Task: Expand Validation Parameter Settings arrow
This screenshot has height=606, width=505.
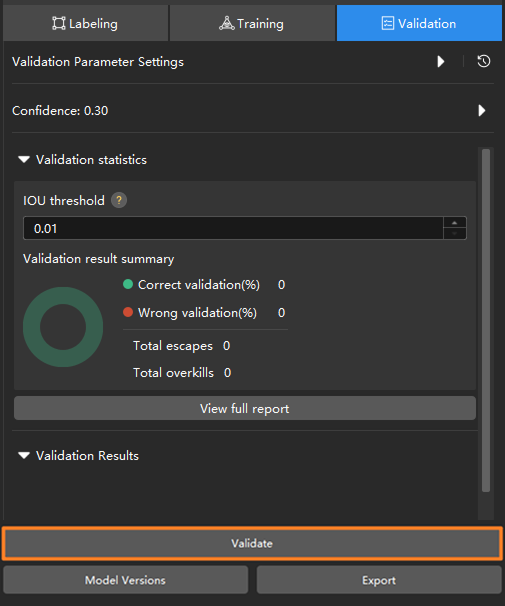Action: [440, 61]
